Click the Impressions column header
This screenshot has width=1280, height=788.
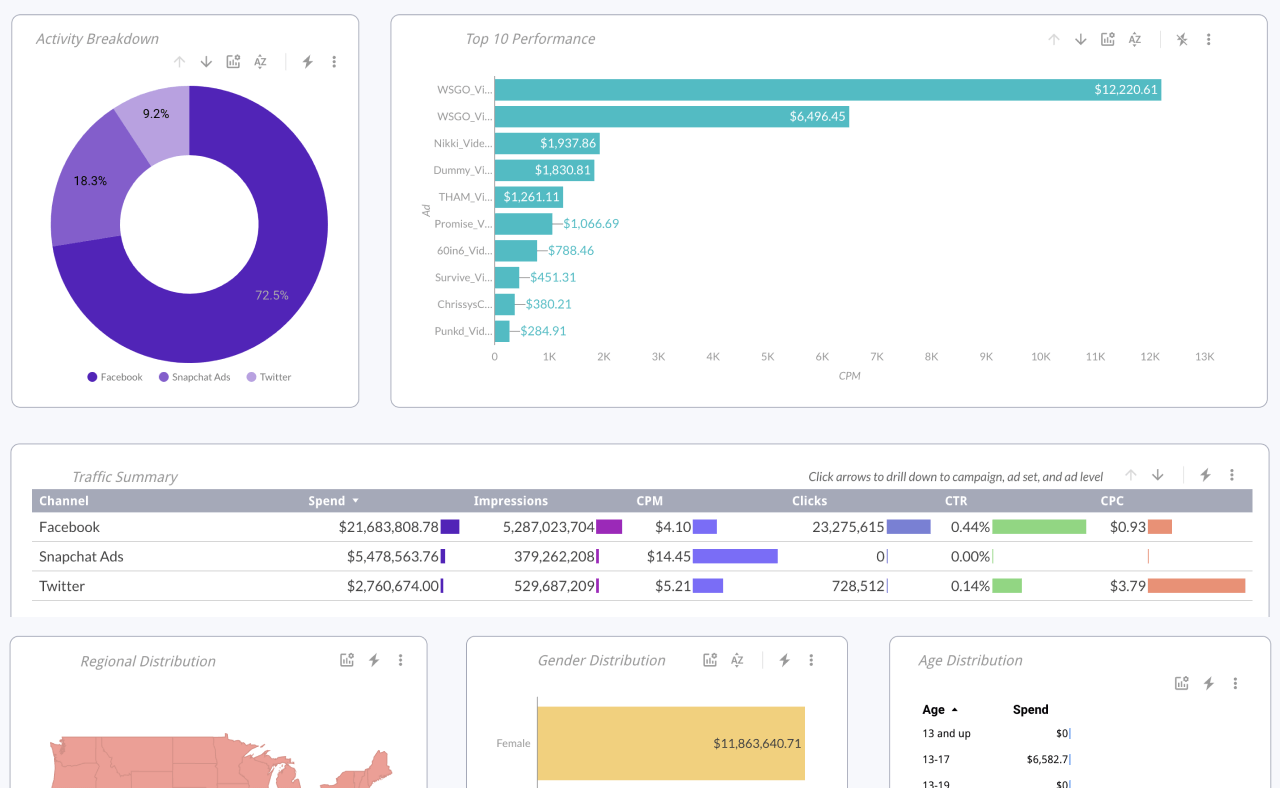tap(510, 501)
